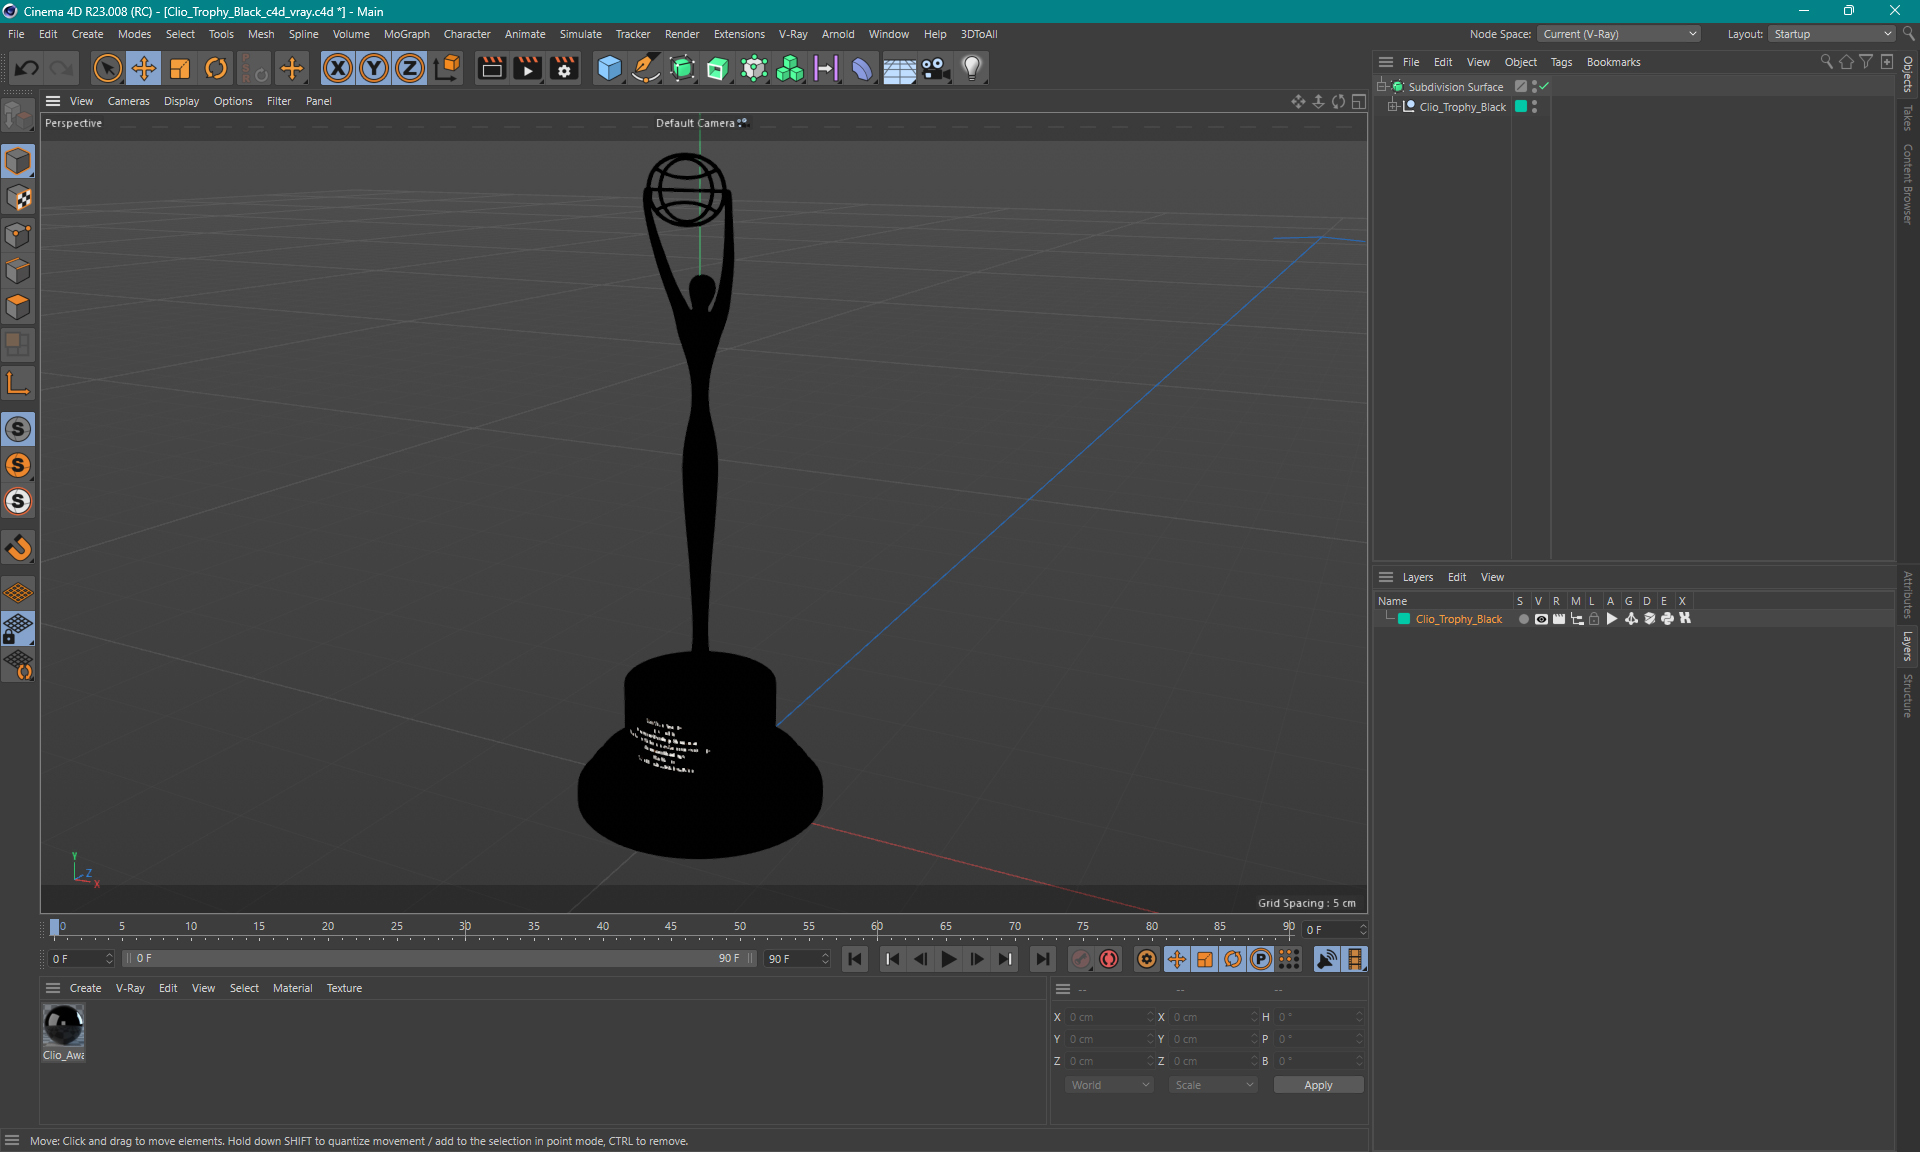Add a Light object

point(972,68)
